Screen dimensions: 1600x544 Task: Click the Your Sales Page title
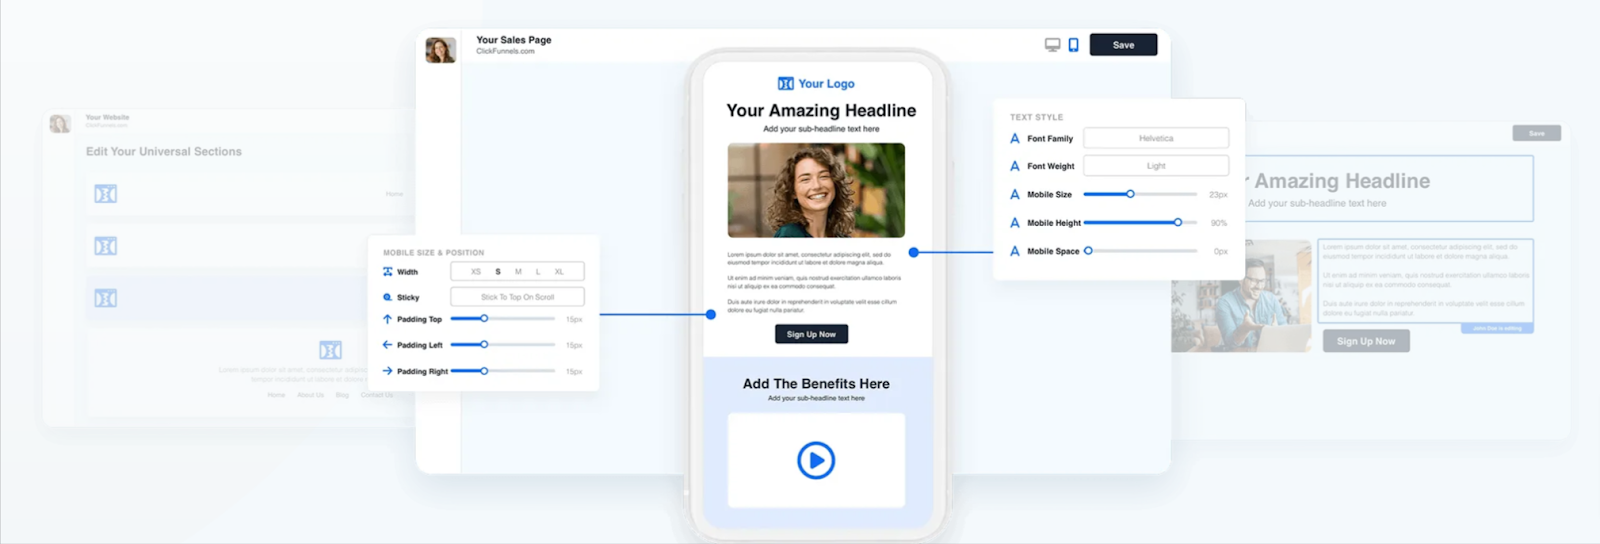click(514, 40)
